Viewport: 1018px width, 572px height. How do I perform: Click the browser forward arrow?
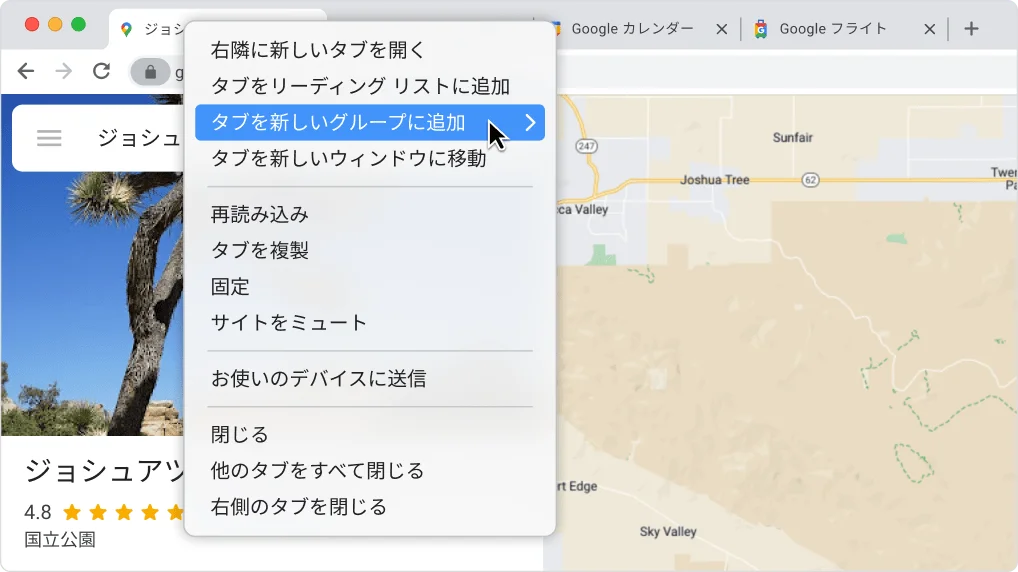pyautogui.click(x=64, y=71)
